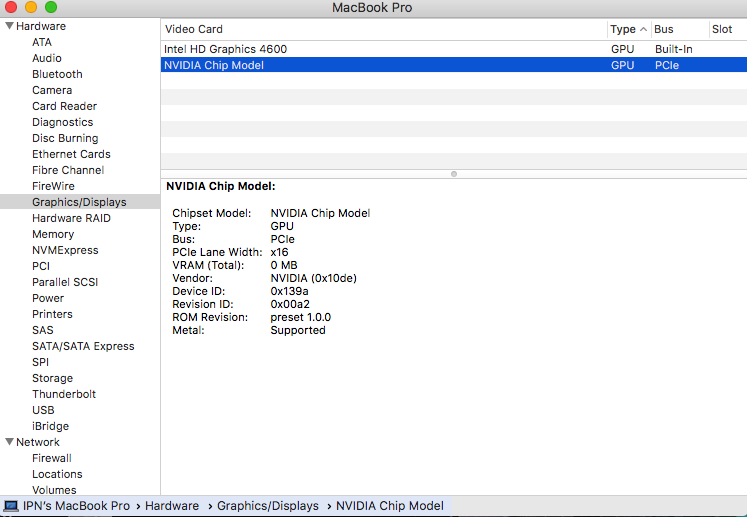Screen dimensions: 747x517
Task: Open NVMExpress information
Action: click(65, 250)
